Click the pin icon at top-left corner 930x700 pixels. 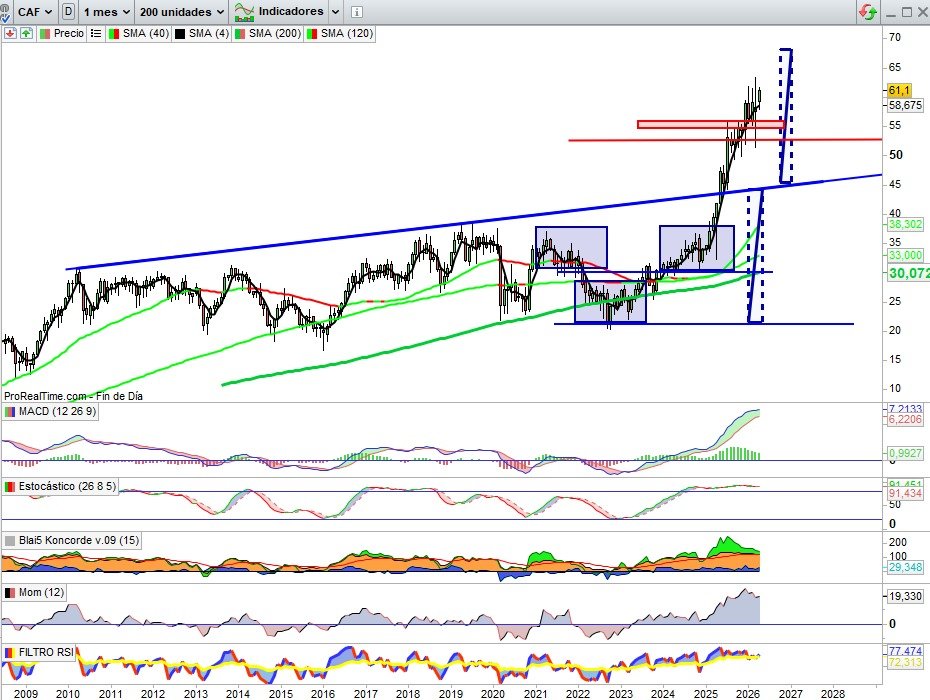4,6
